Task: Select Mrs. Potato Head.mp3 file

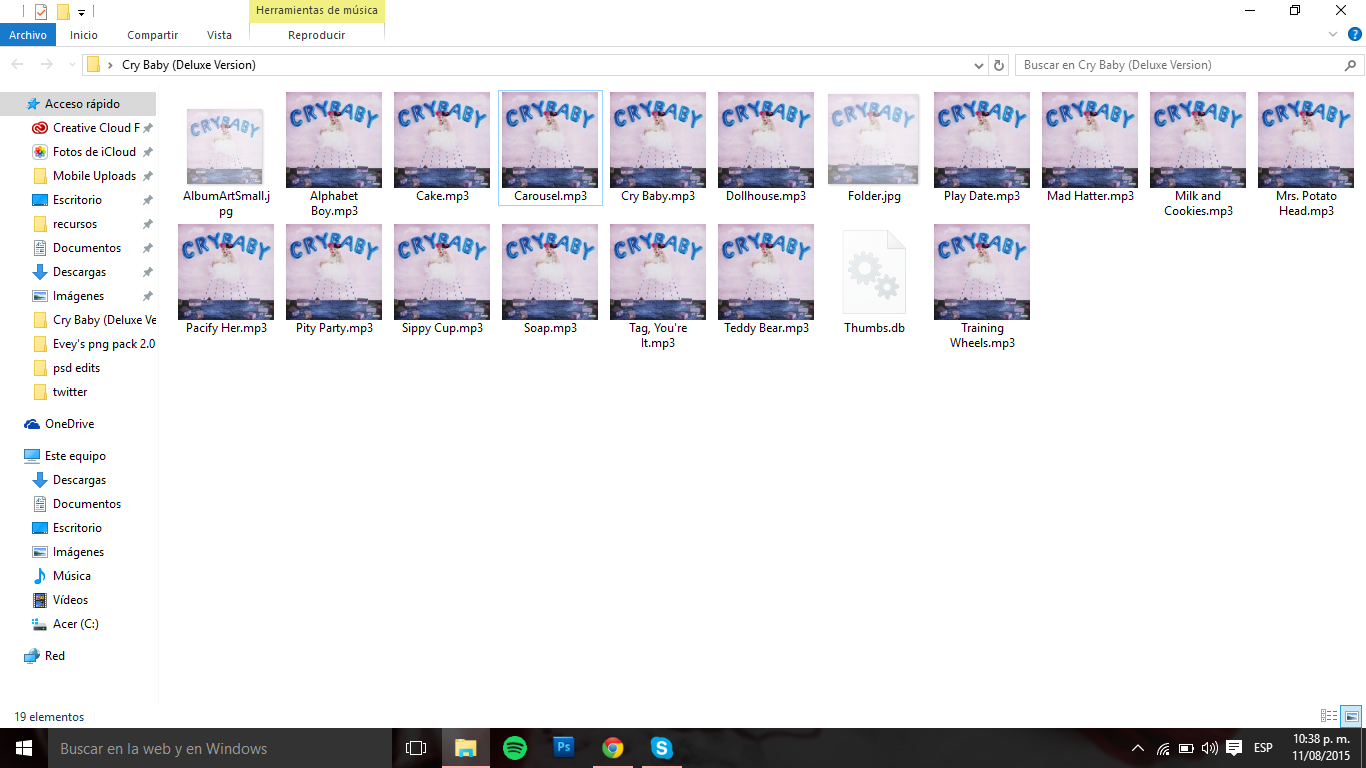Action: [x=1306, y=155]
